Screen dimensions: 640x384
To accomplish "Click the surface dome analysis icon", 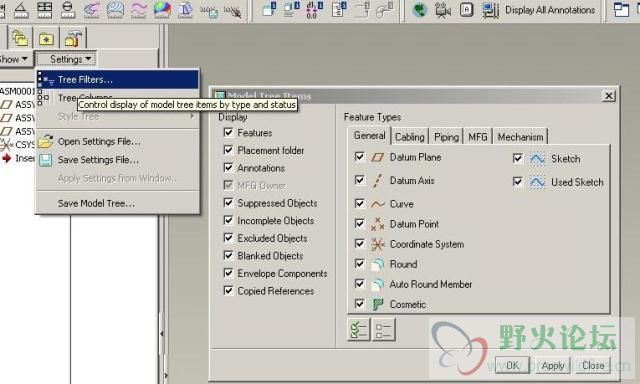I will pos(115,9).
